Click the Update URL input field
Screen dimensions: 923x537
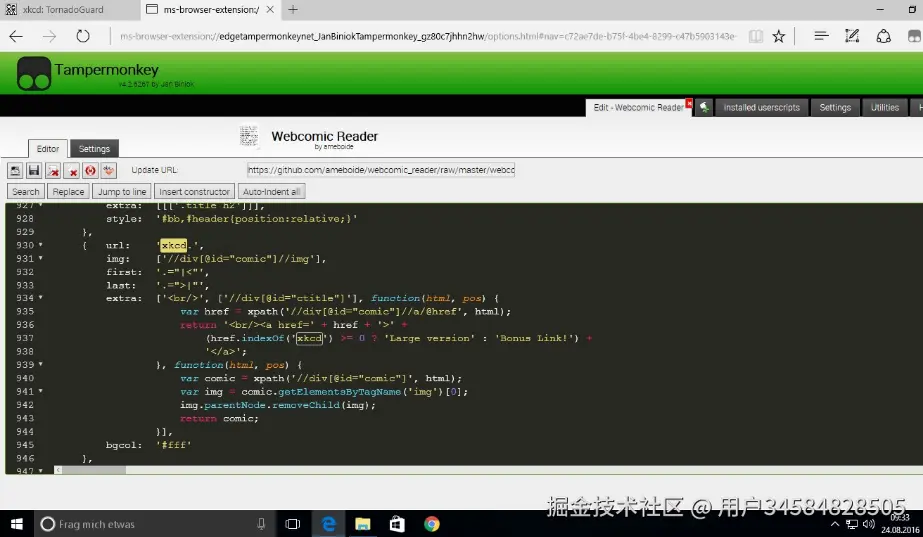(x=381, y=170)
